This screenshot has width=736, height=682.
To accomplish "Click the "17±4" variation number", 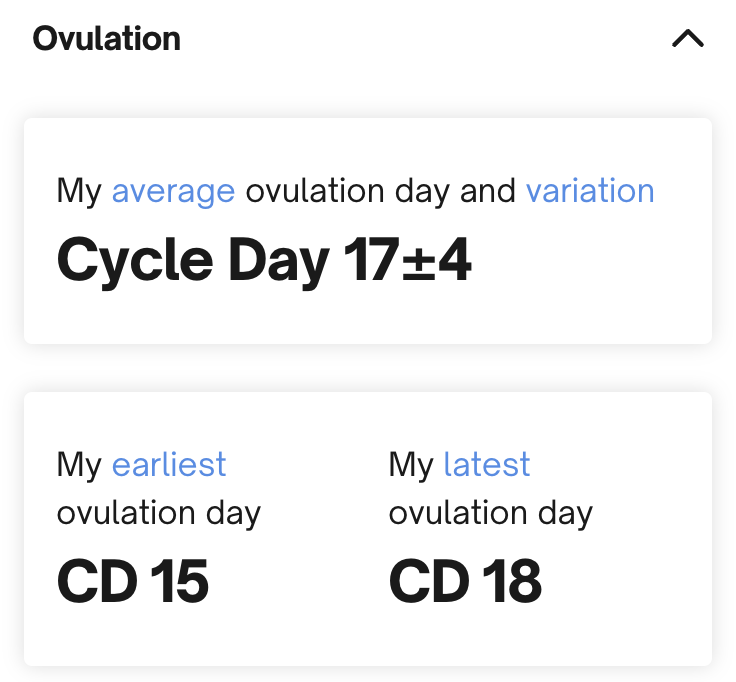I will [407, 261].
